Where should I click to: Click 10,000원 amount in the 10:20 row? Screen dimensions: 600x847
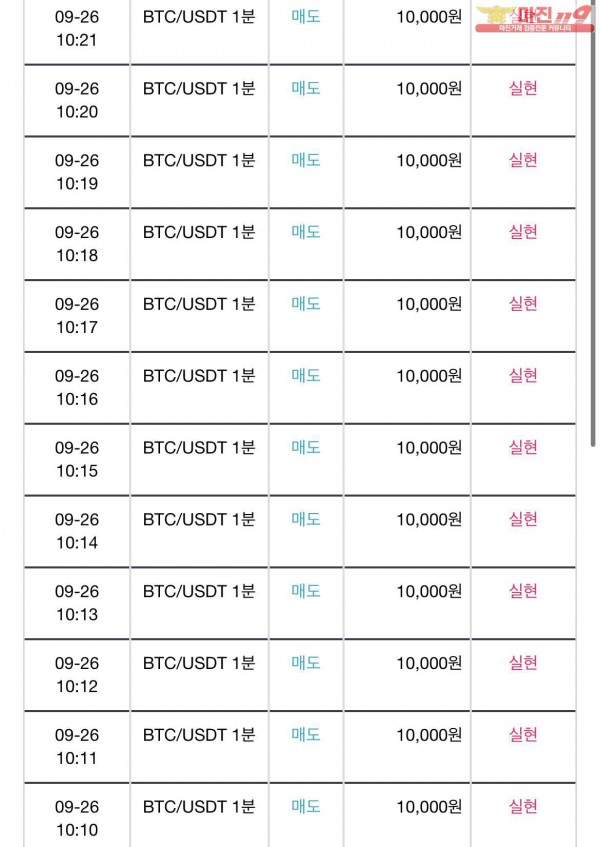click(429, 89)
